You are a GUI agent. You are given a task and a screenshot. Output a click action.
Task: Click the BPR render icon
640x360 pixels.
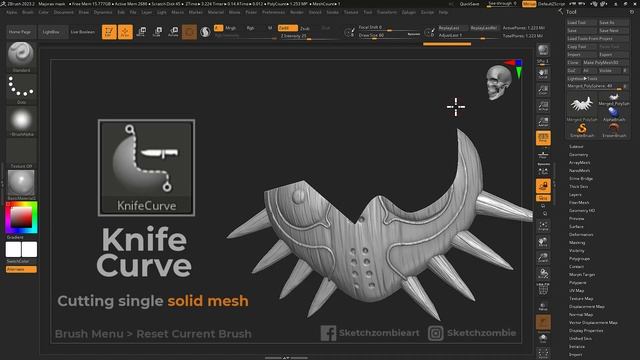pyautogui.click(x=543, y=51)
